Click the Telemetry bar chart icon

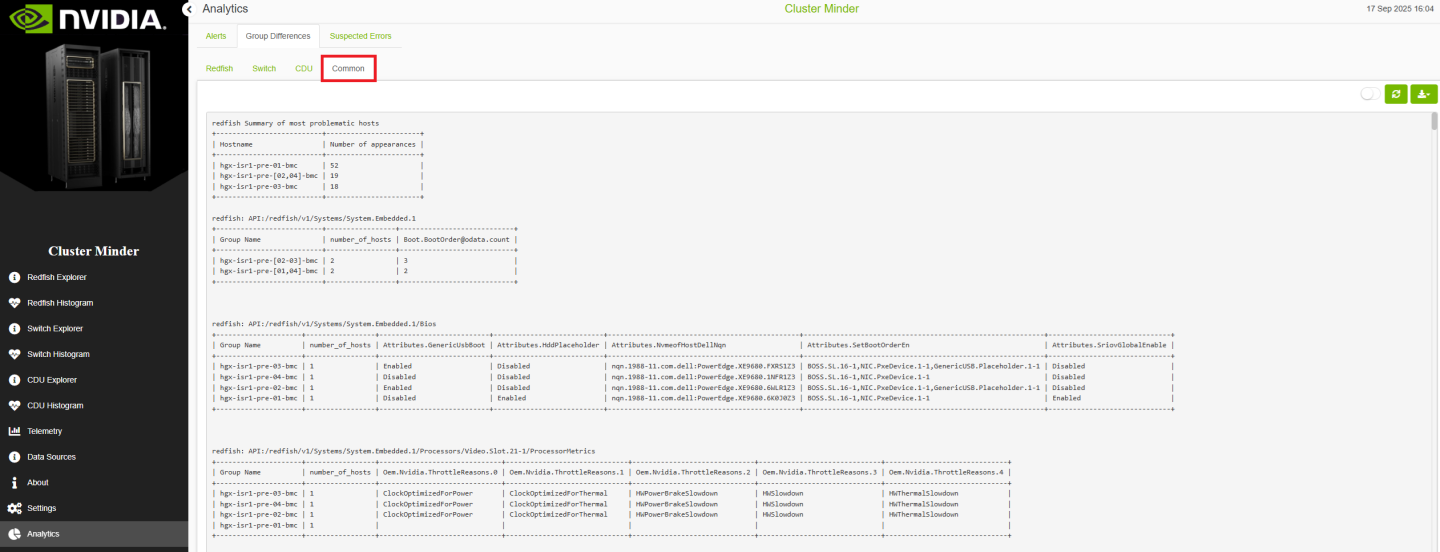pyautogui.click(x=14, y=431)
